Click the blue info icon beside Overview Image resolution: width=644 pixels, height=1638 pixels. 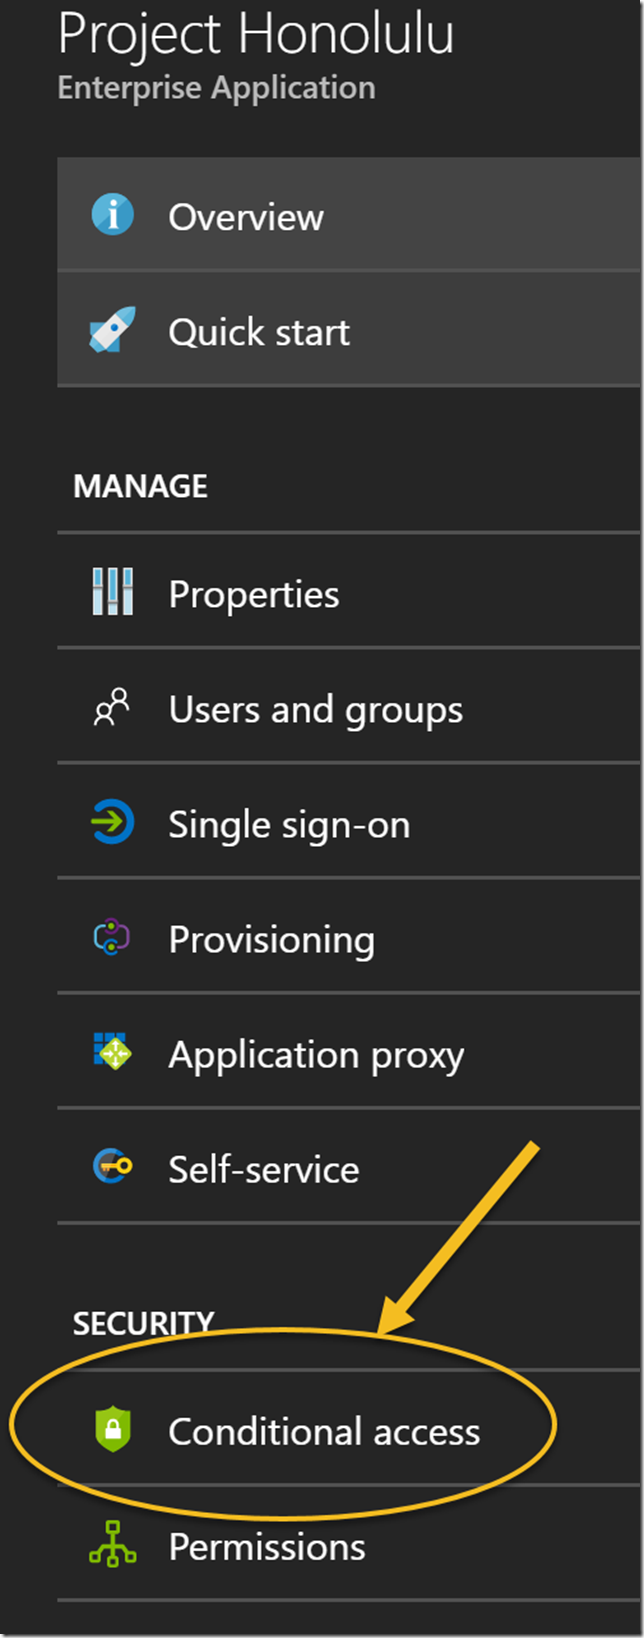[112, 215]
